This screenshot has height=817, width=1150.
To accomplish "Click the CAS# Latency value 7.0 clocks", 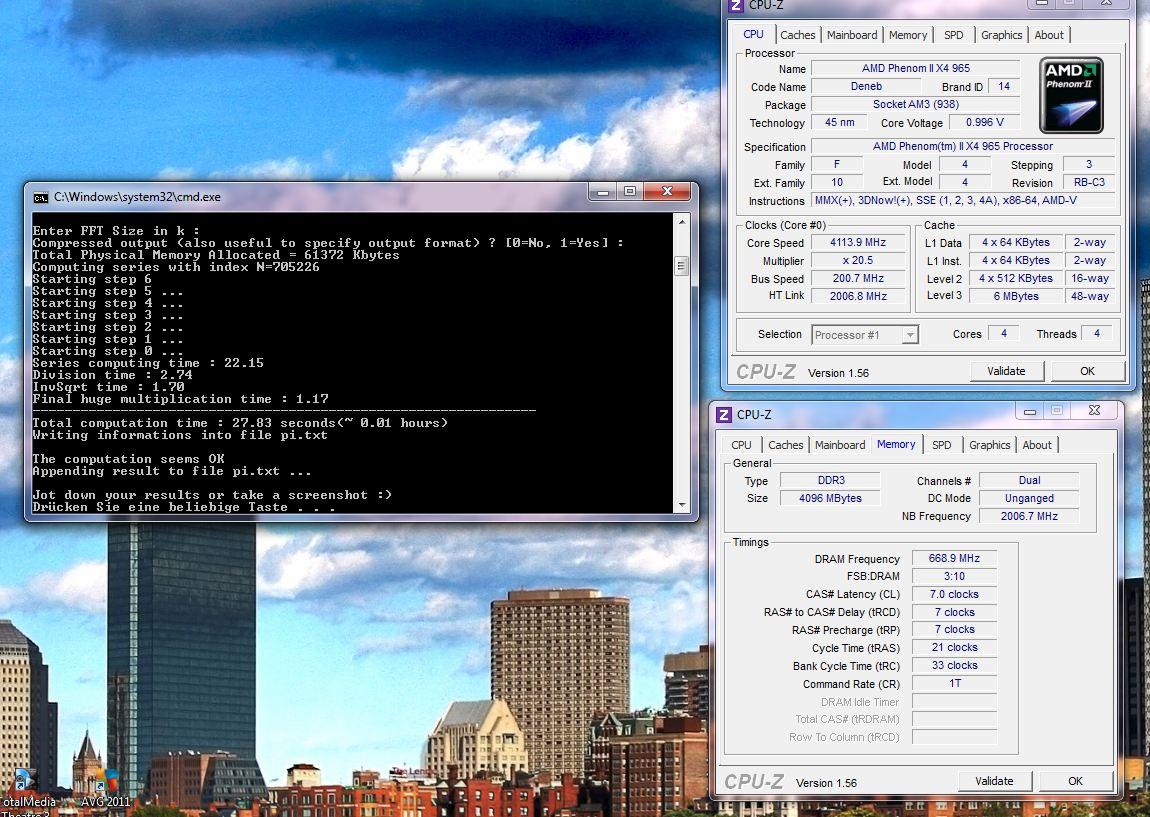I will [954, 595].
